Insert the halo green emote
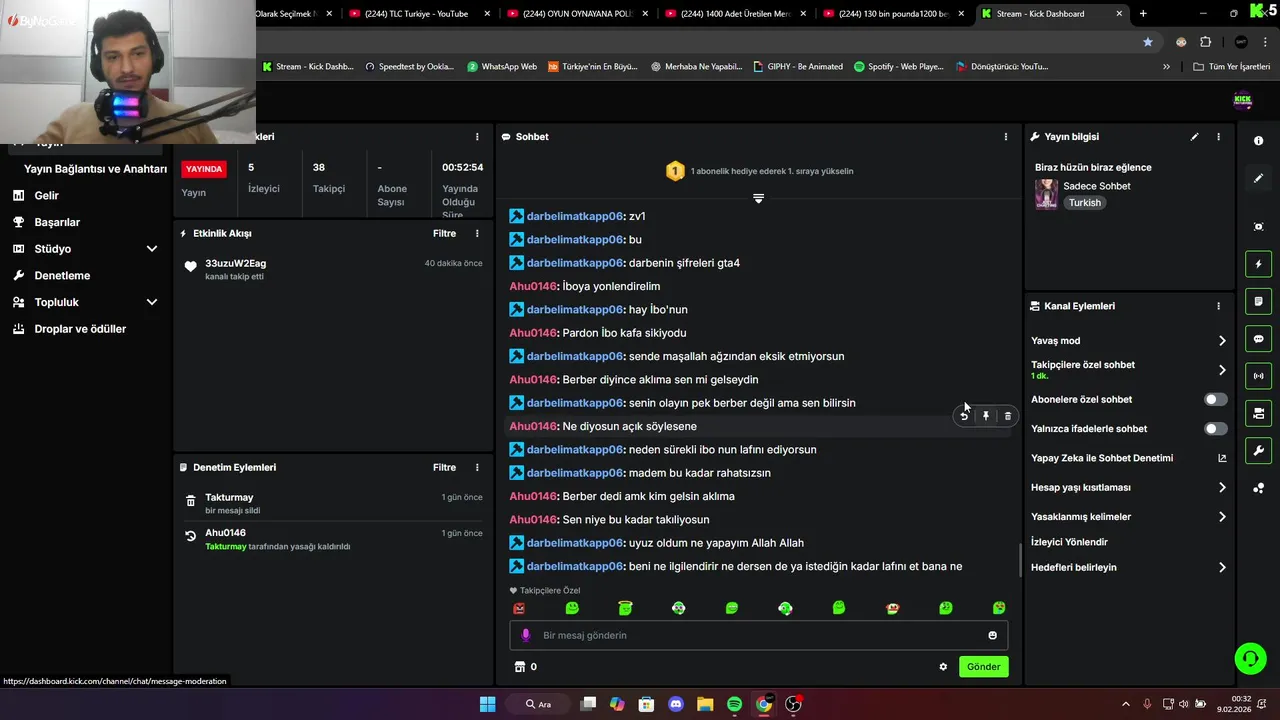This screenshot has height=720, width=1280. tap(625, 608)
